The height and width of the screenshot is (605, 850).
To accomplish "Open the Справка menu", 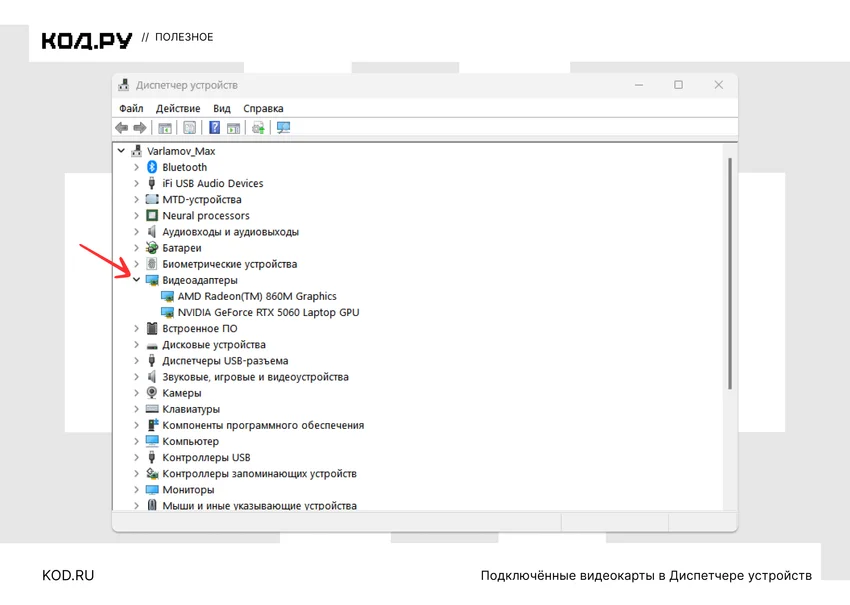I will [x=263, y=108].
